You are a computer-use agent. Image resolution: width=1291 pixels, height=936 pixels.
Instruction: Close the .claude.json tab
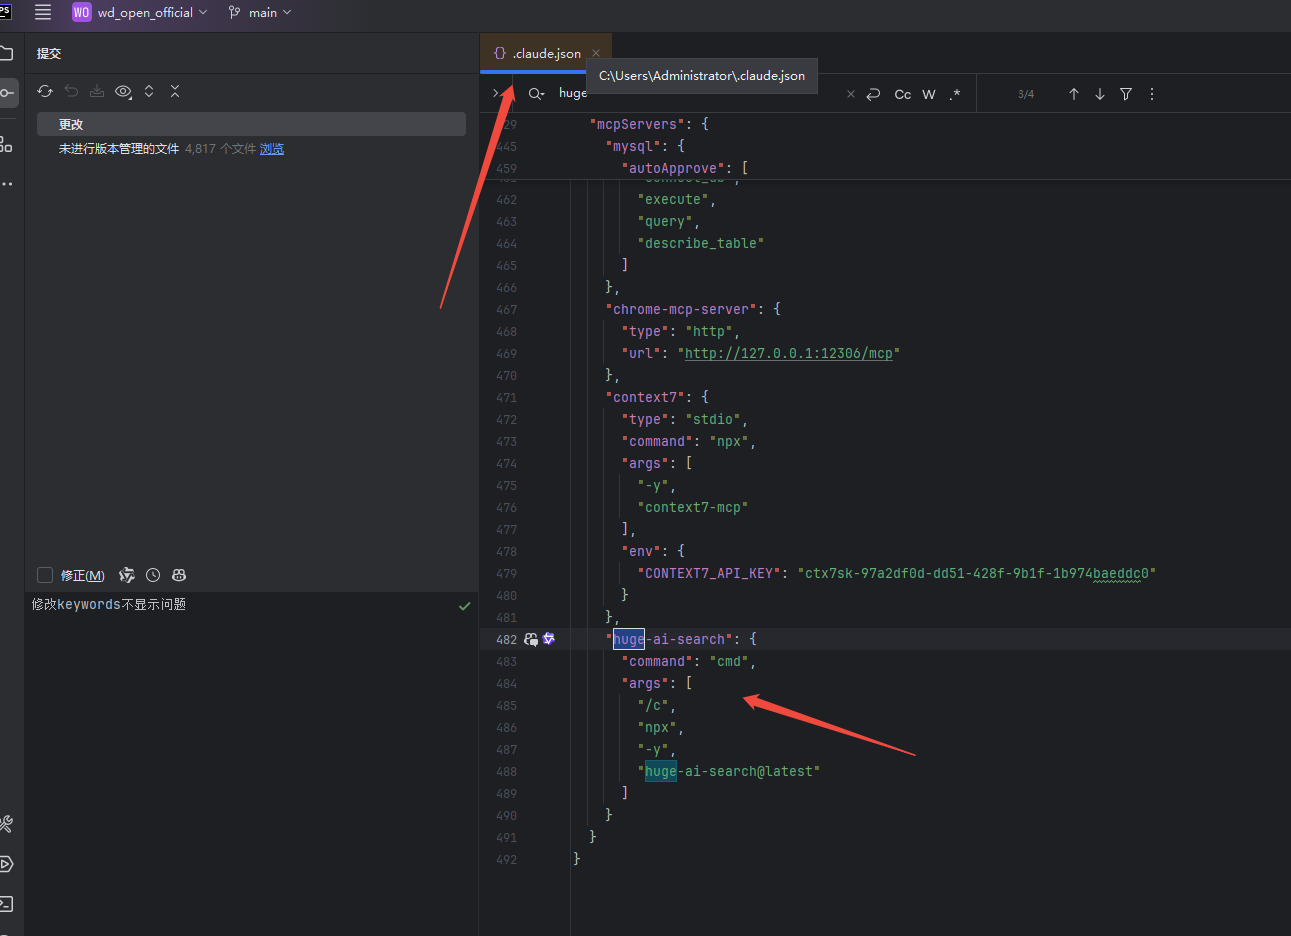coord(596,53)
